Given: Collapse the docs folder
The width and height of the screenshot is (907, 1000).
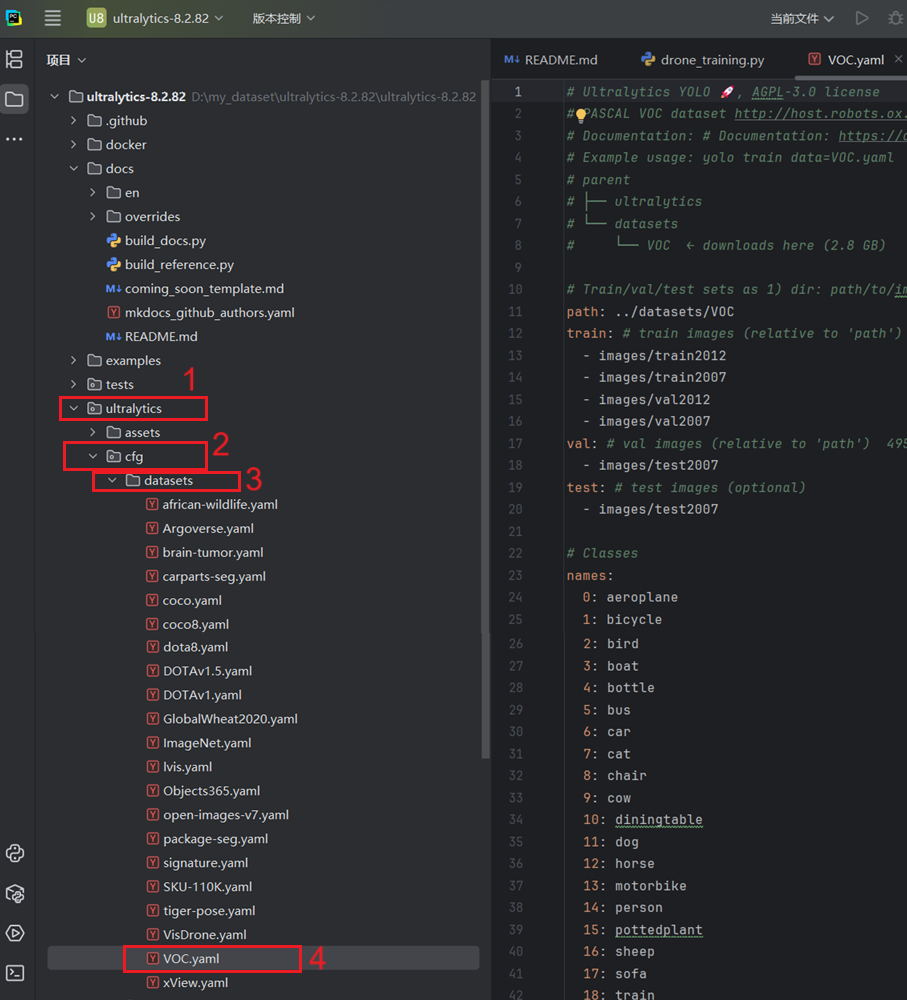Looking at the screenshot, I should coord(74,168).
